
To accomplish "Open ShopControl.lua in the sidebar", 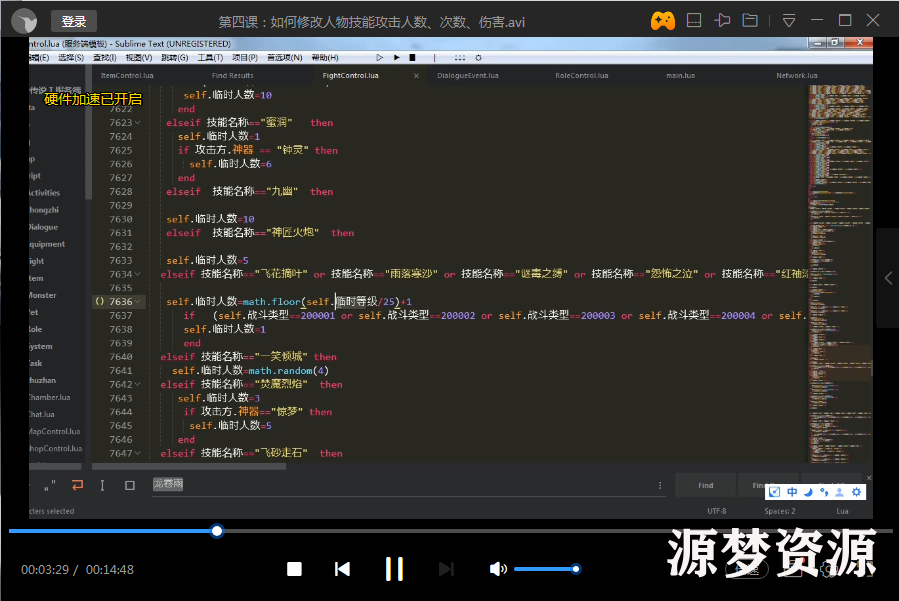I will [x=56, y=448].
